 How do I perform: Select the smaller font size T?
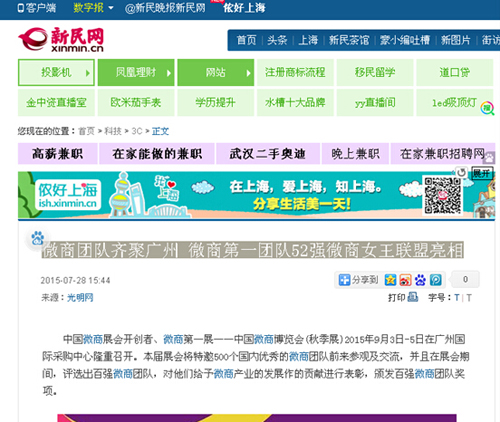tap(469, 298)
